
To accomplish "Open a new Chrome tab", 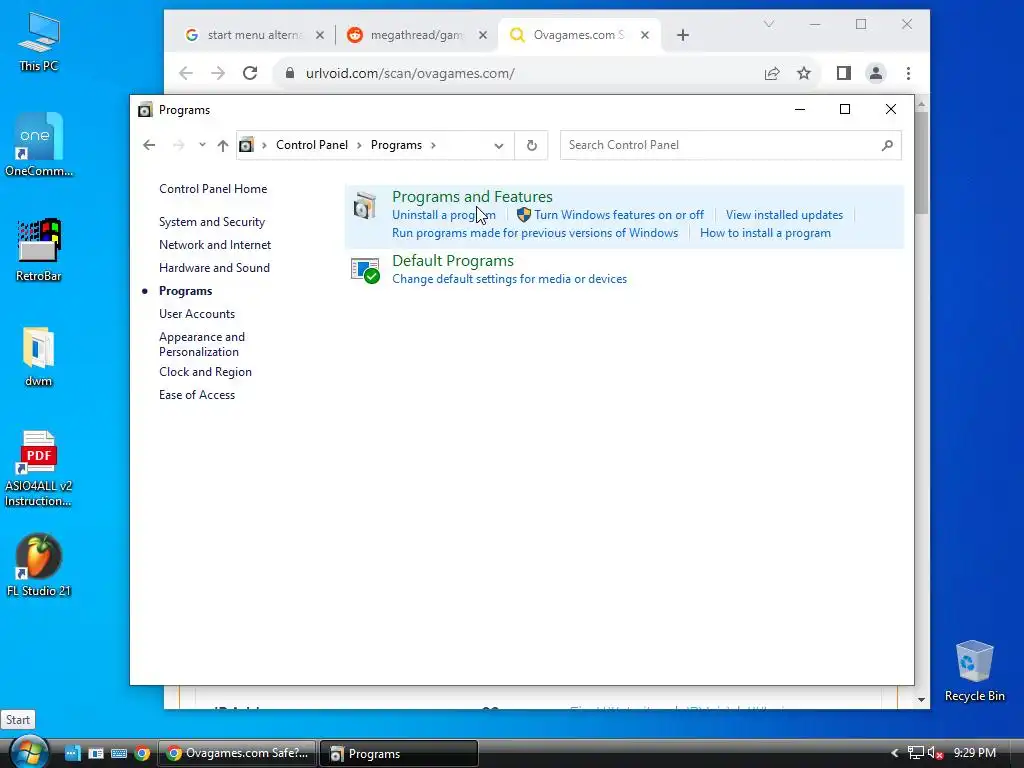I will point(683,35).
